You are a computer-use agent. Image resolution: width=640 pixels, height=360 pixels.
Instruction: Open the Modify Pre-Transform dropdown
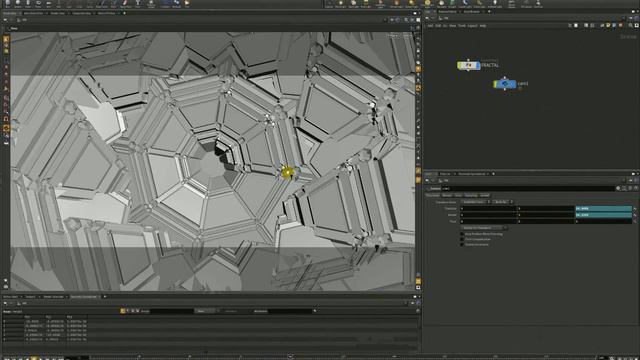(484, 228)
